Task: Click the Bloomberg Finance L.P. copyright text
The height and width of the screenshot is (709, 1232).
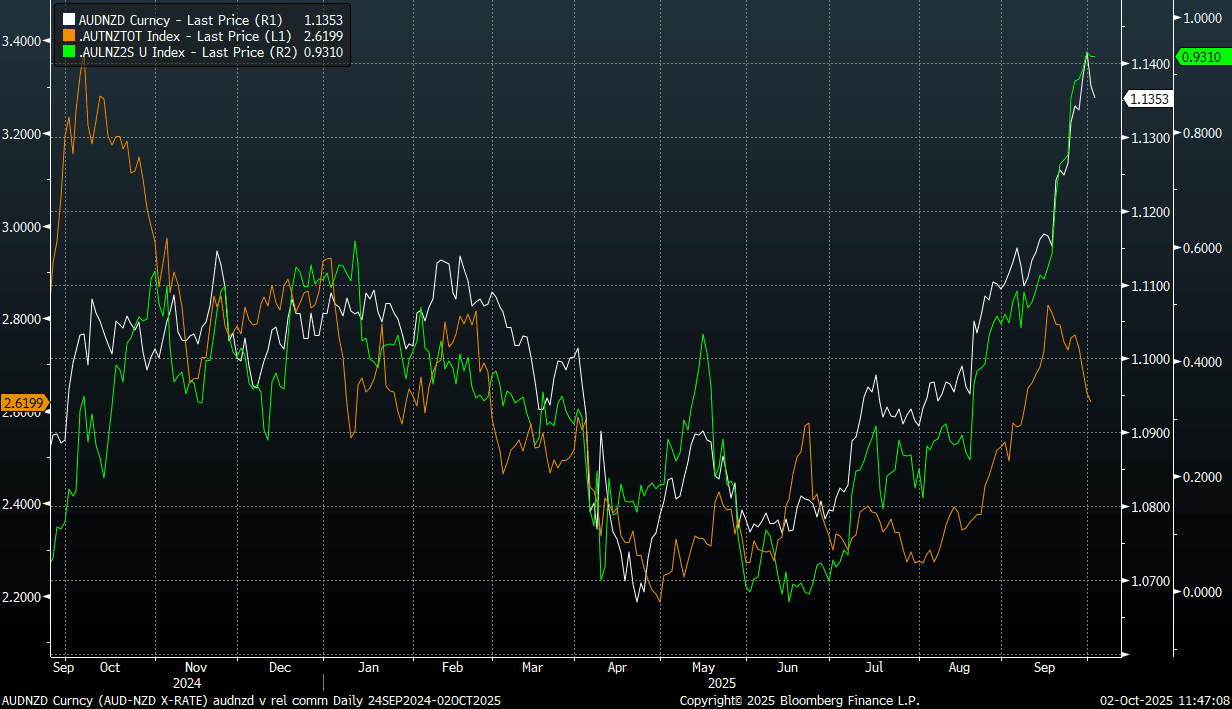Action: [799, 700]
